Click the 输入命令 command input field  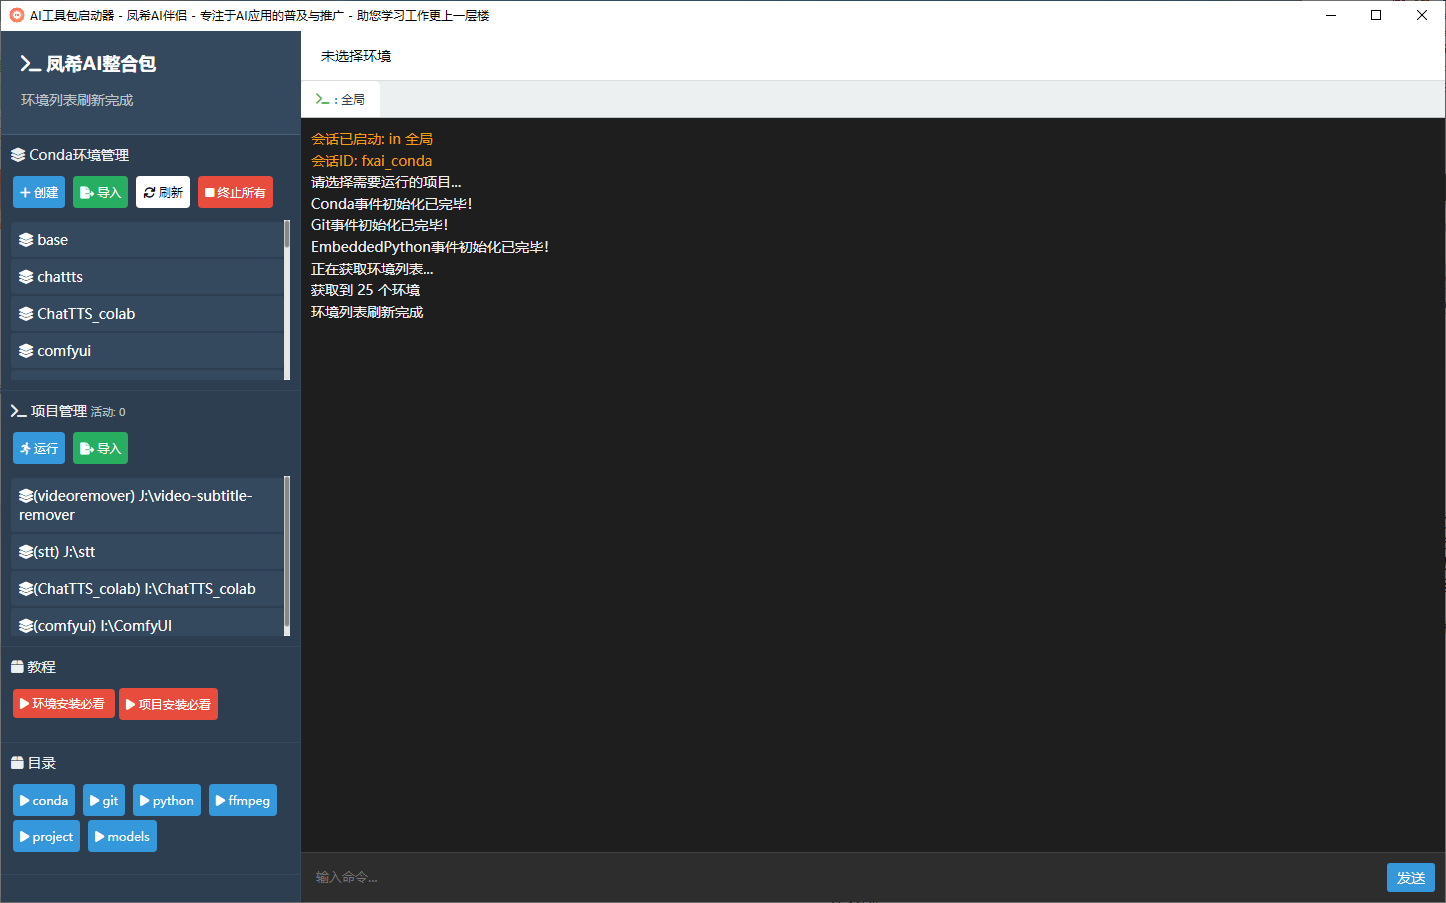click(840, 877)
